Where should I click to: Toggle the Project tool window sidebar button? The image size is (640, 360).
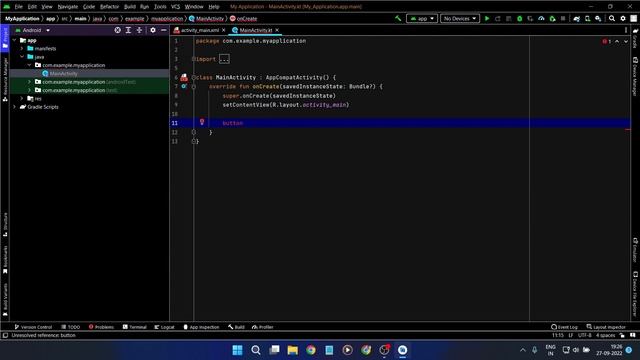pos(5,38)
